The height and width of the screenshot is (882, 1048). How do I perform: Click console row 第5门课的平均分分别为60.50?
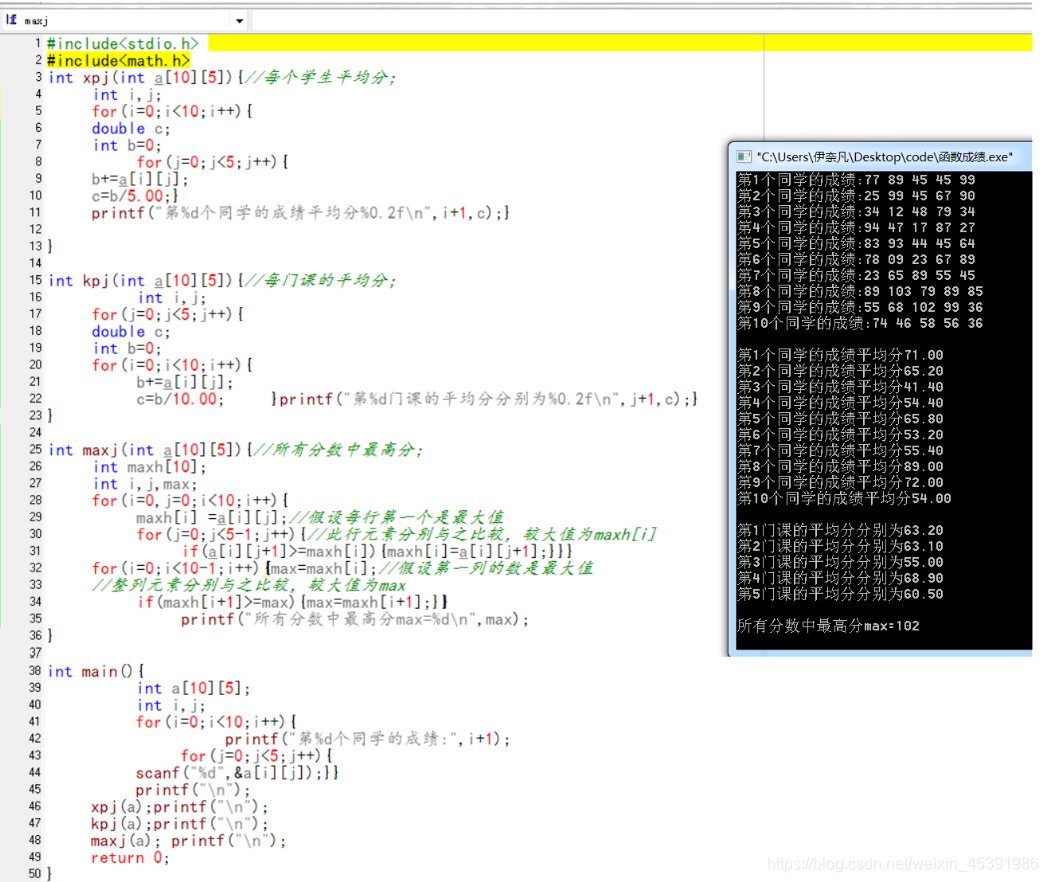840,594
